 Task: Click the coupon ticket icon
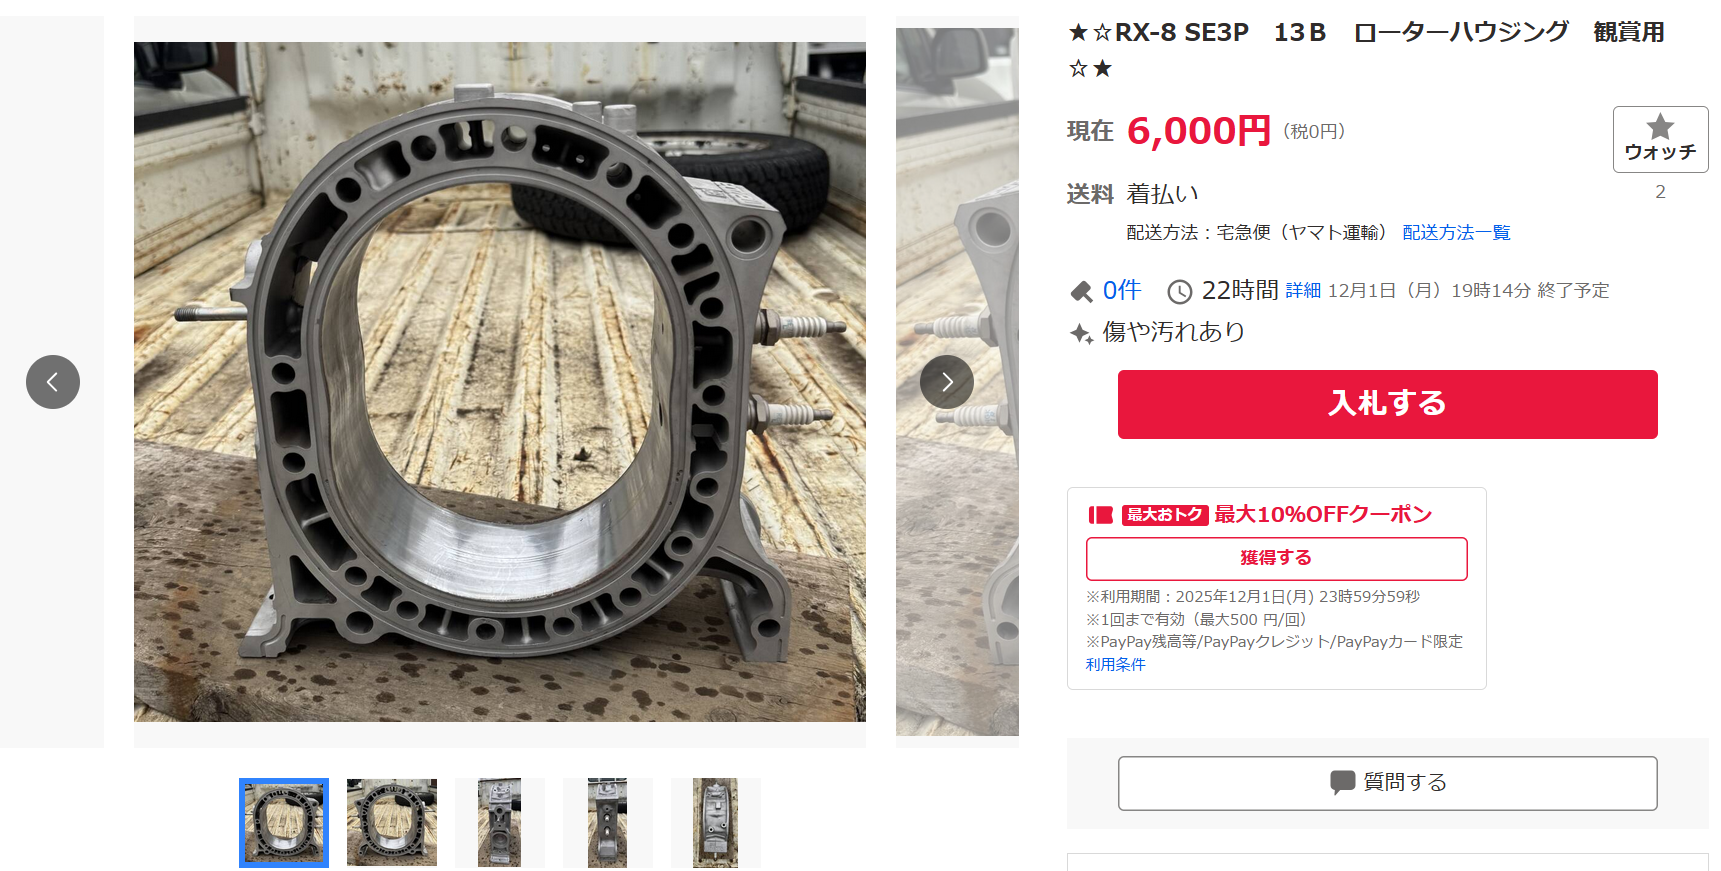pyautogui.click(x=1101, y=515)
